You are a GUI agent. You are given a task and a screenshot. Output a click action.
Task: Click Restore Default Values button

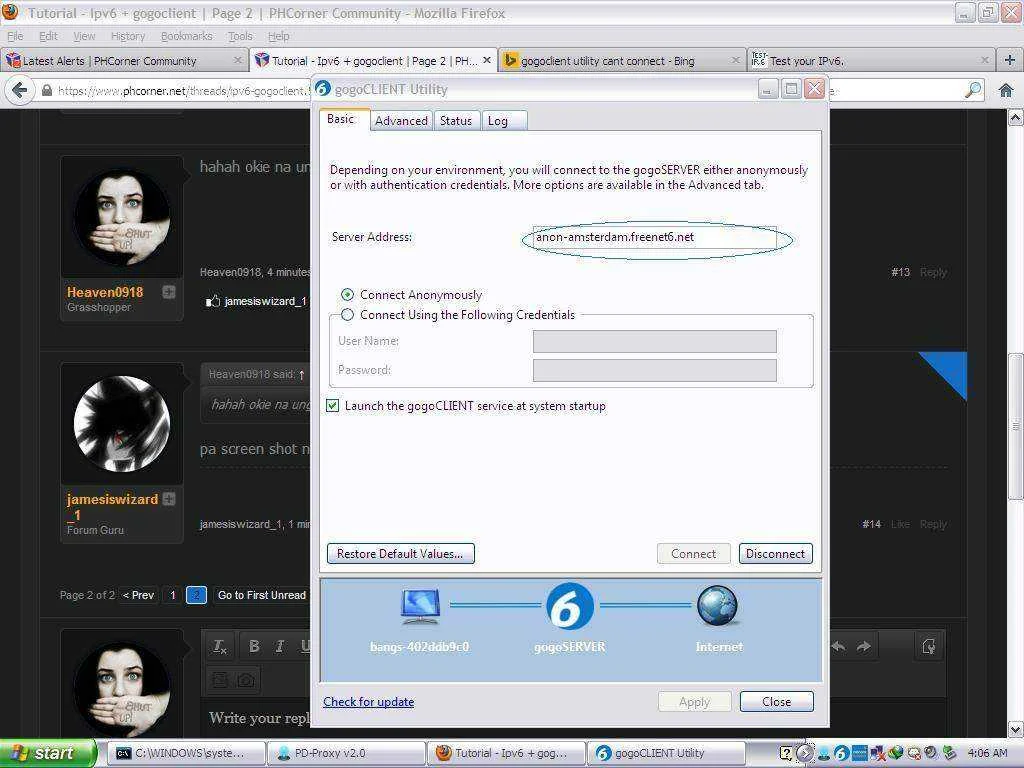coord(400,554)
